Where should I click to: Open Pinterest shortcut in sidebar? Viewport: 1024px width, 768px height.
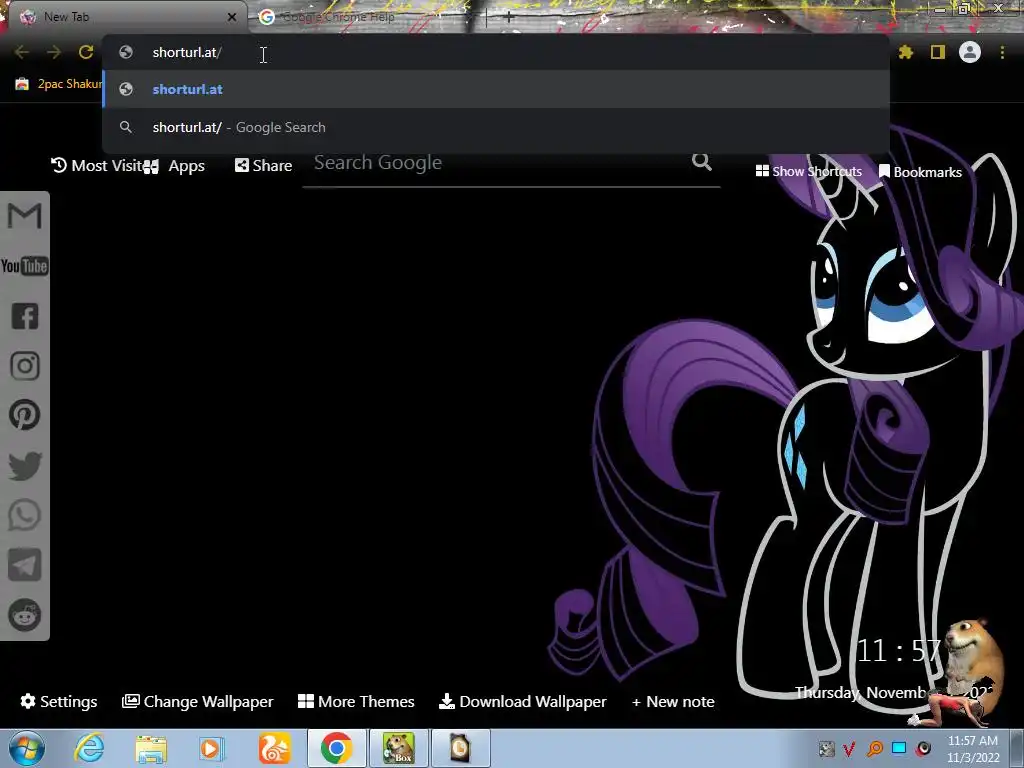pos(25,415)
